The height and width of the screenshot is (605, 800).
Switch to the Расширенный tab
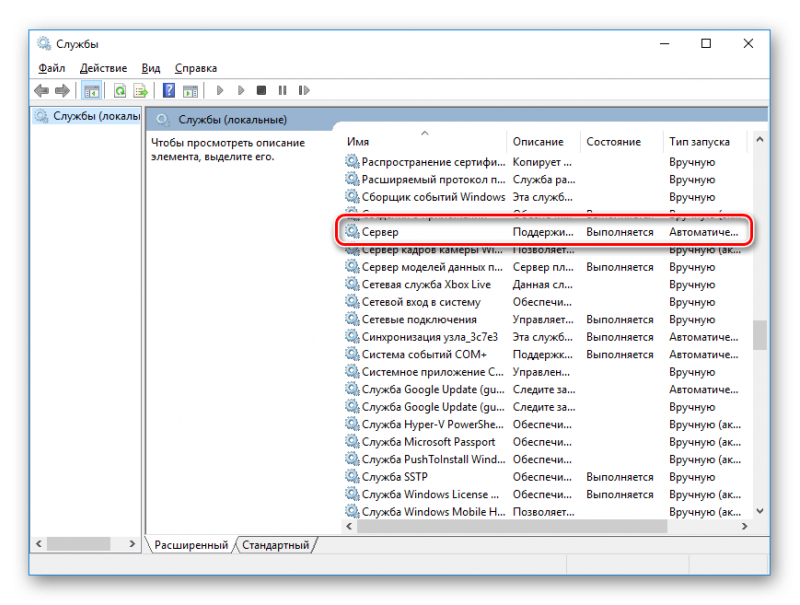click(x=191, y=545)
